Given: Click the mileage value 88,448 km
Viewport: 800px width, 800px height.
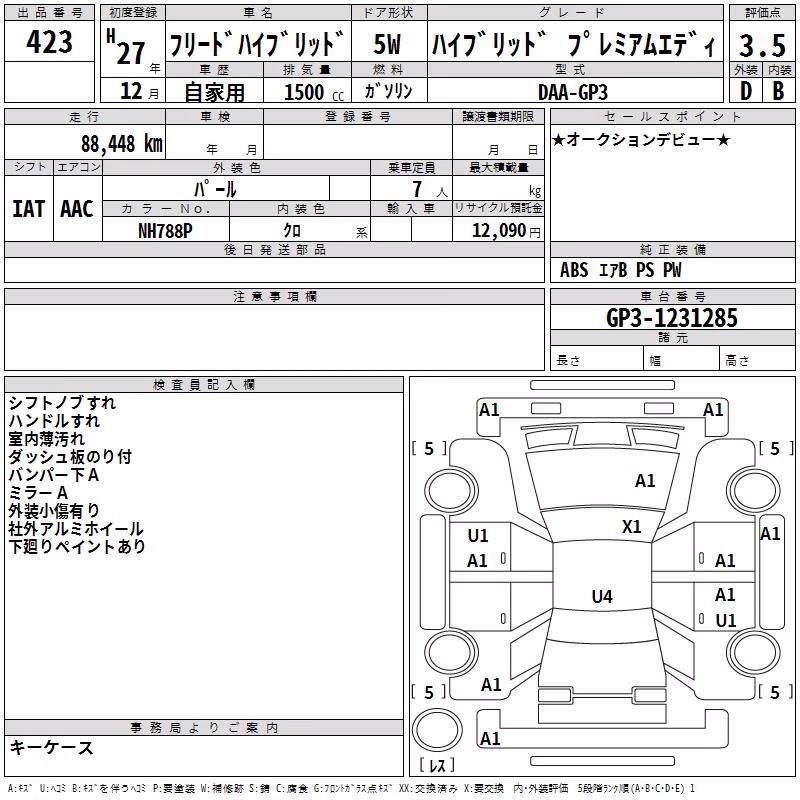Looking at the screenshot, I should tap(121, 143).
